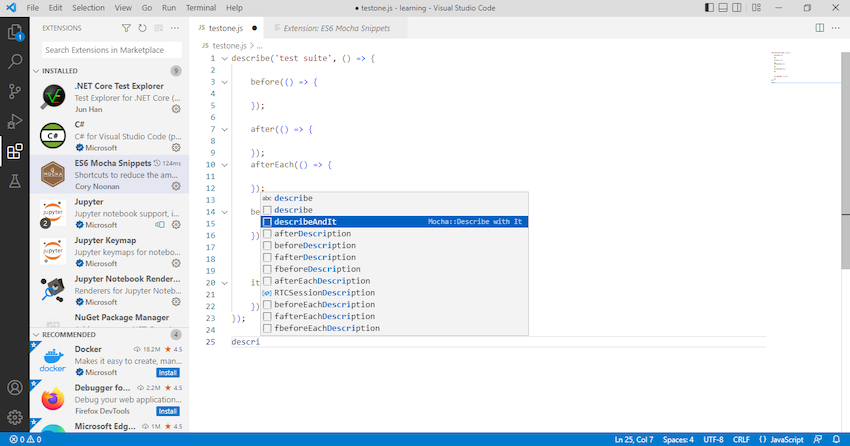Image resolution: width=850 pixels, height=446 pixels.
Task: Select the NuGet Package Manager extension
Action: pos(110,319)
